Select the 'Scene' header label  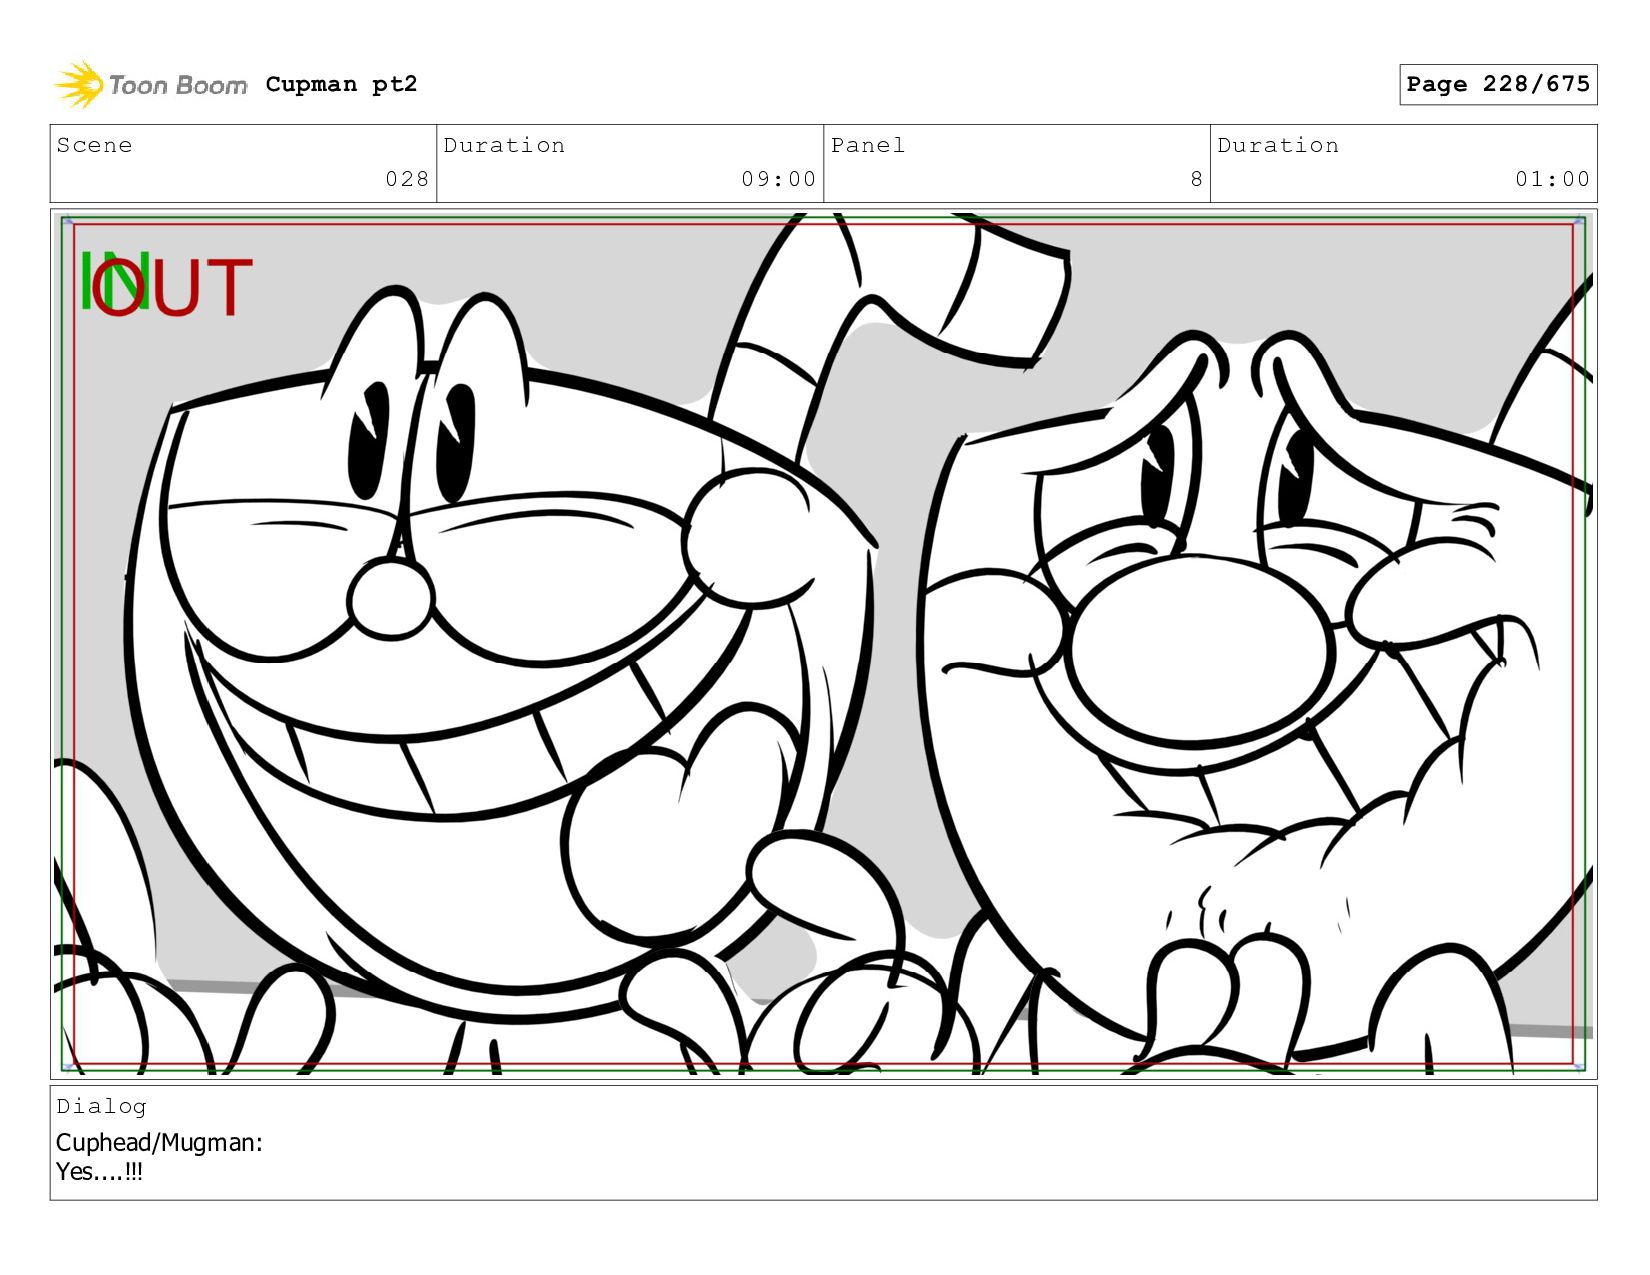(x=94, y=145)
